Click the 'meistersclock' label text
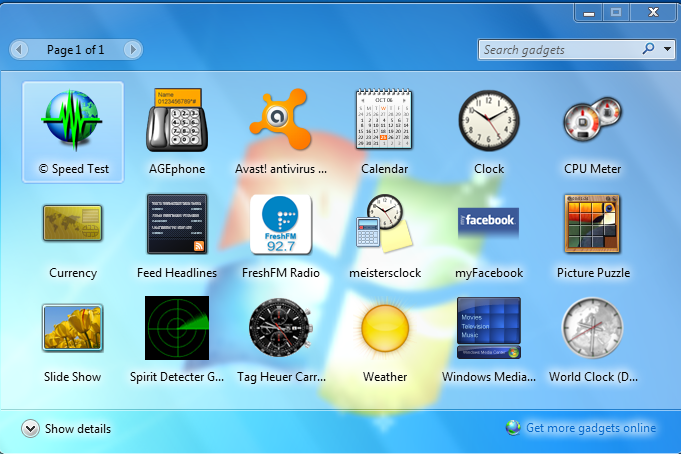681x454 pixels. point(385,273)
